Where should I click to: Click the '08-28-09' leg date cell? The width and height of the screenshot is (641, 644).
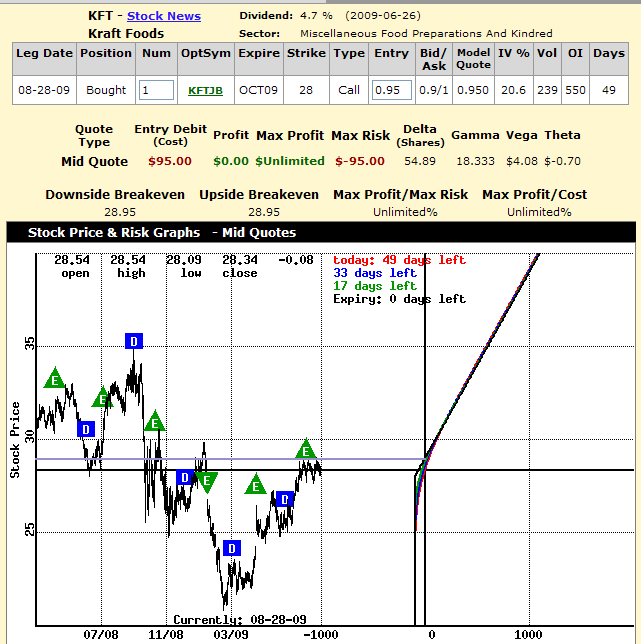(44, 90)
